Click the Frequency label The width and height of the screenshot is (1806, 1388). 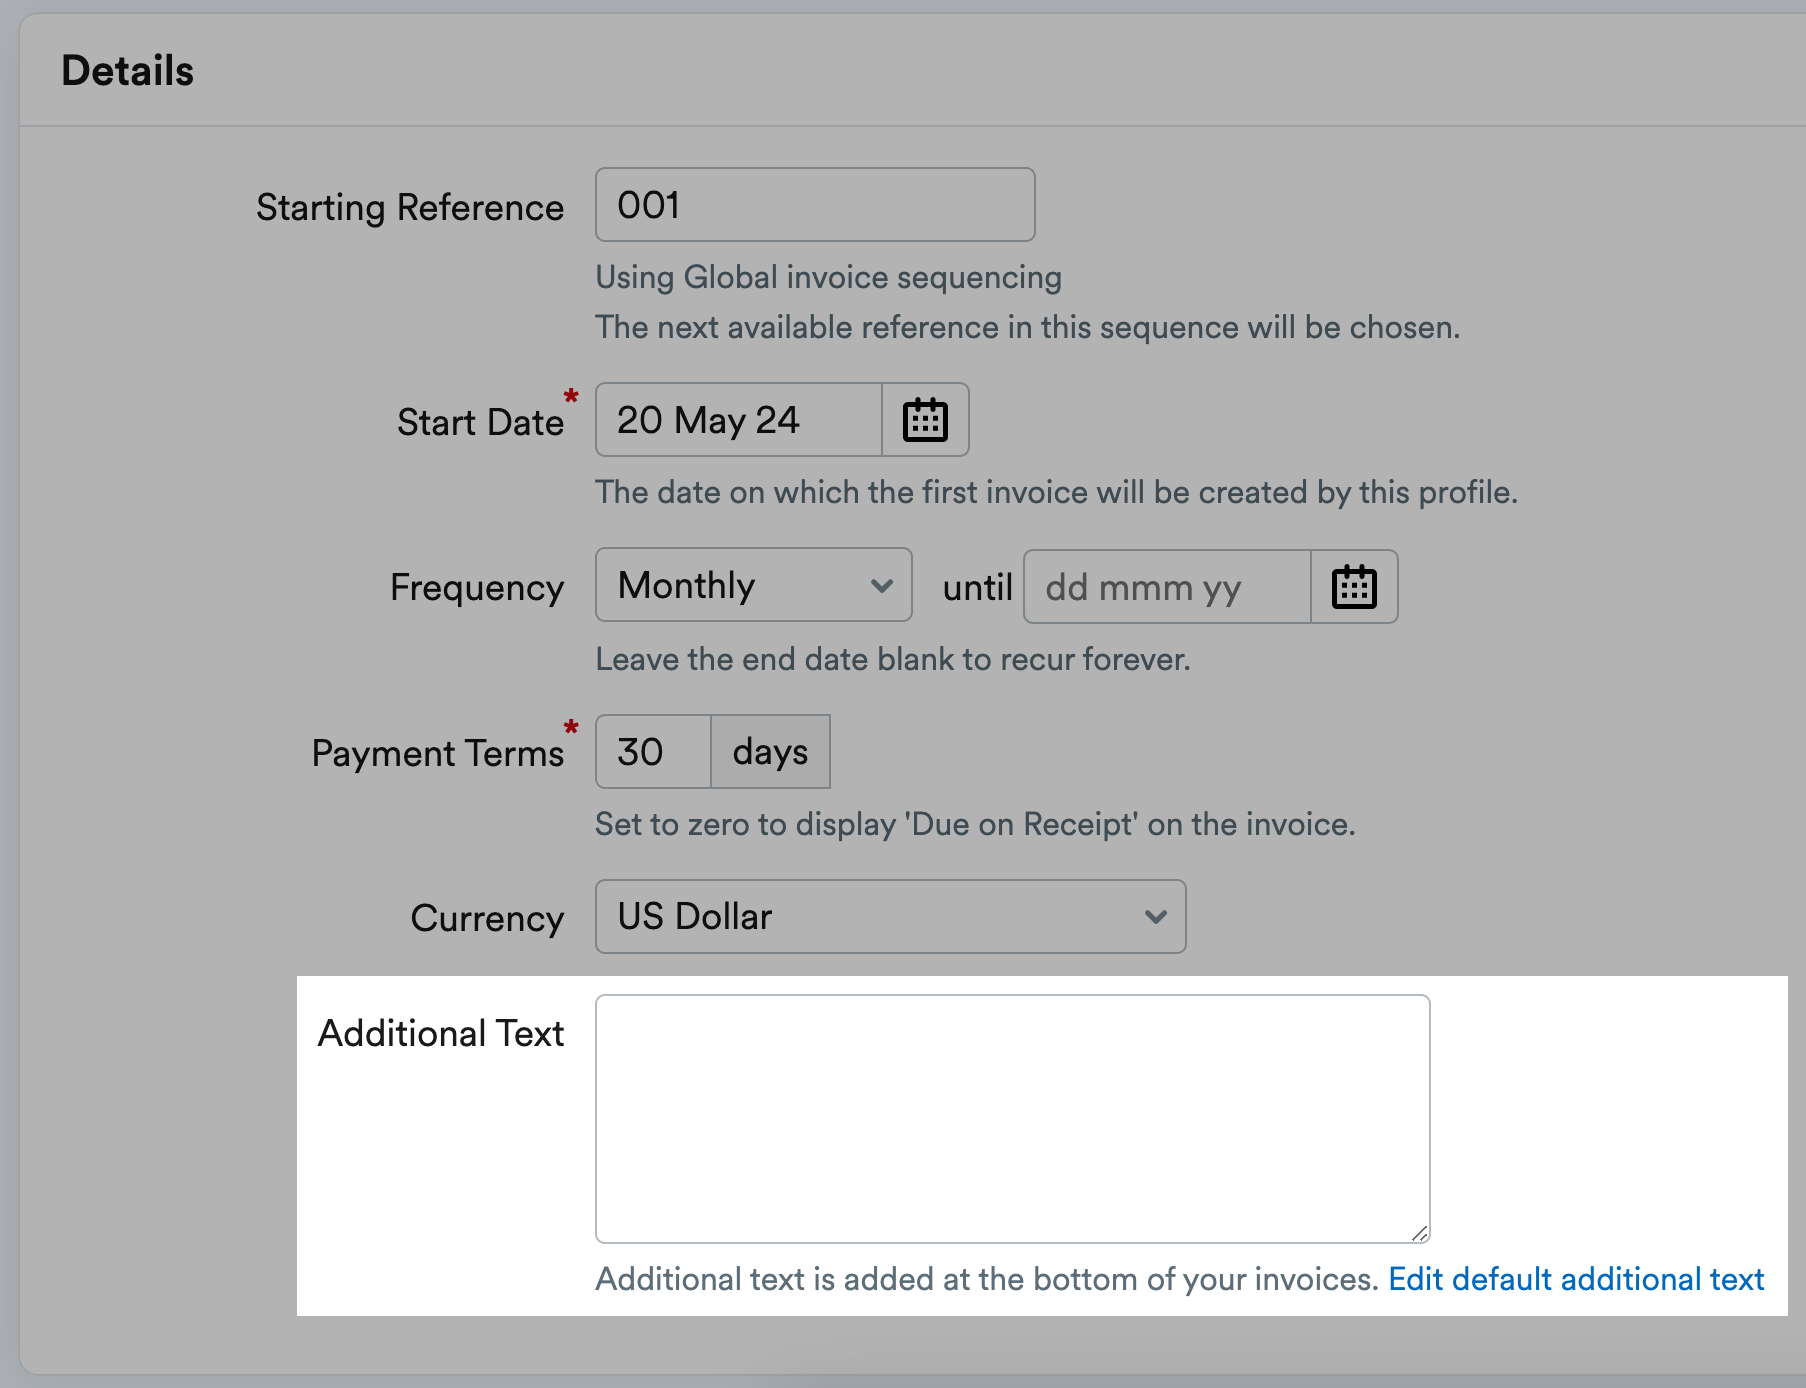click(477, 588)
